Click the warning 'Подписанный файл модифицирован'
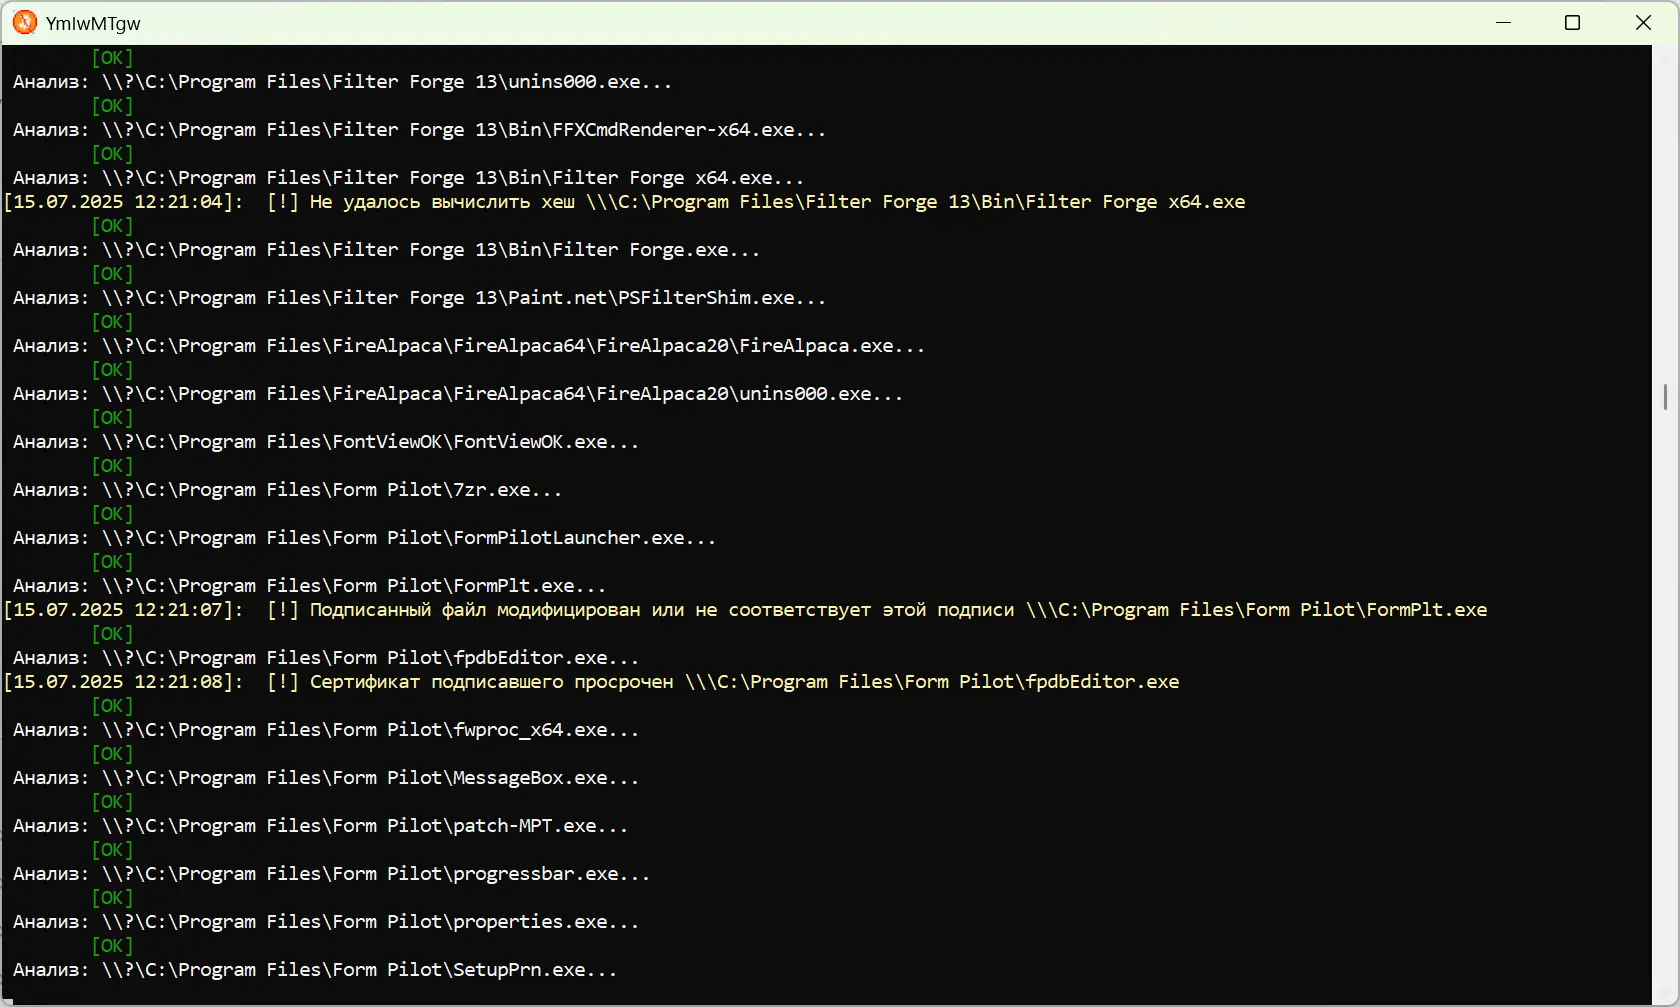This screenshot has height=1007, width=1680. tap(746, 610)
